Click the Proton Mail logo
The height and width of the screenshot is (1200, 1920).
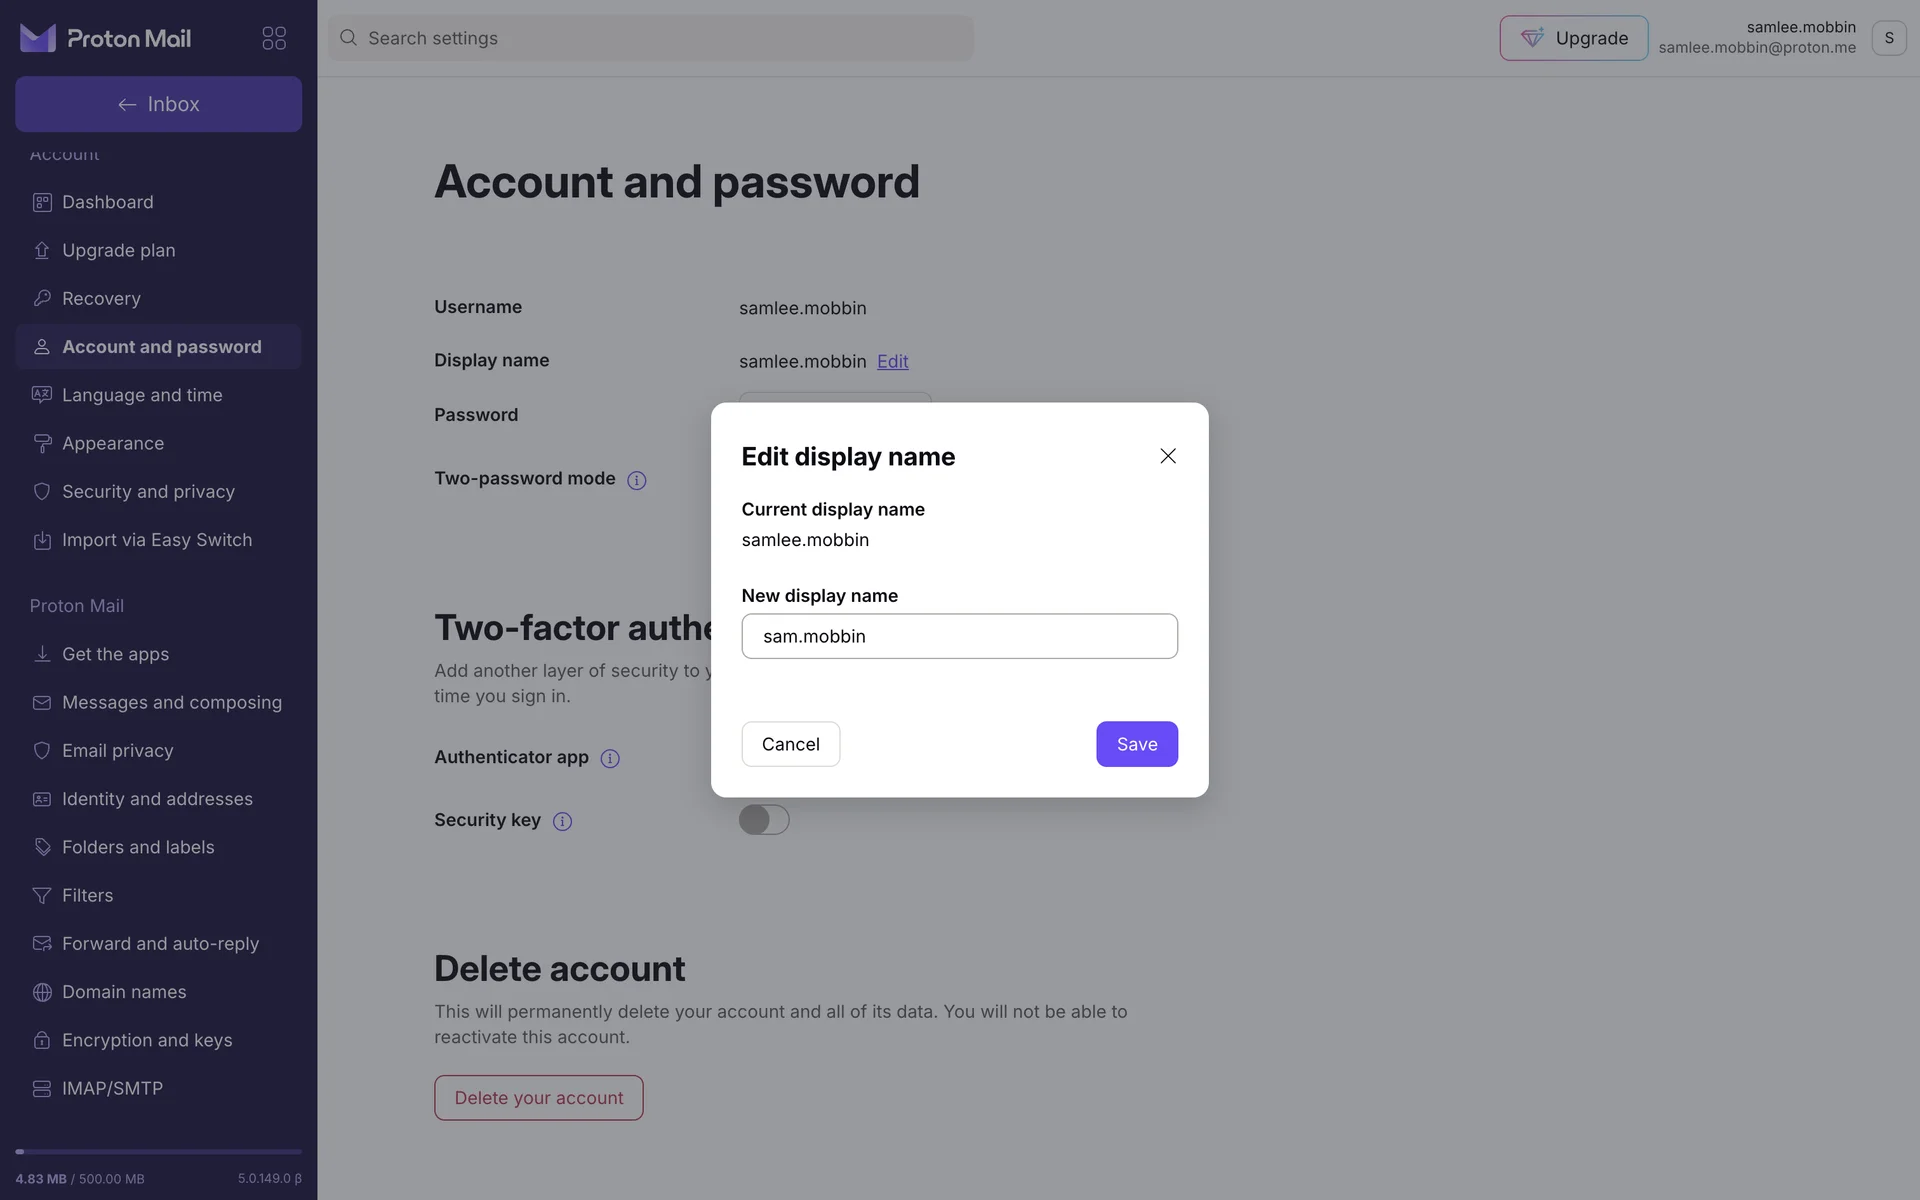click(x=105, y=38)
